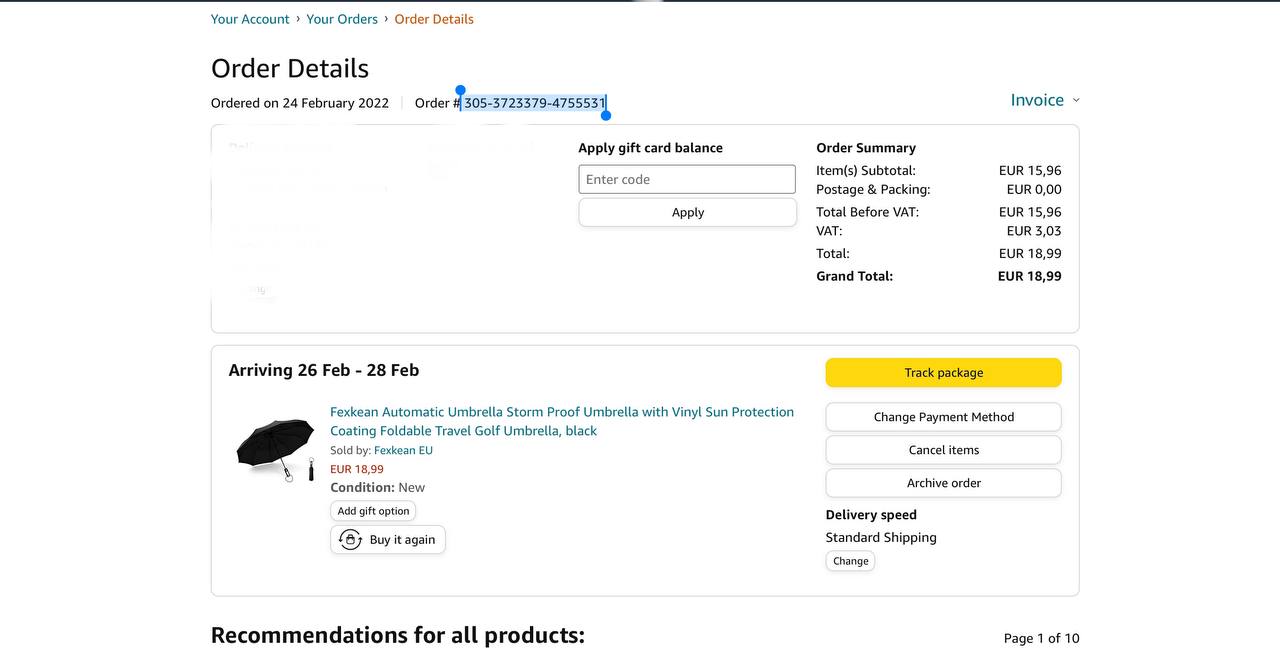The height and width of the screenshot is (648, 1280).
Task: Focus the gift card Enter code field
Action: [687, 180]
